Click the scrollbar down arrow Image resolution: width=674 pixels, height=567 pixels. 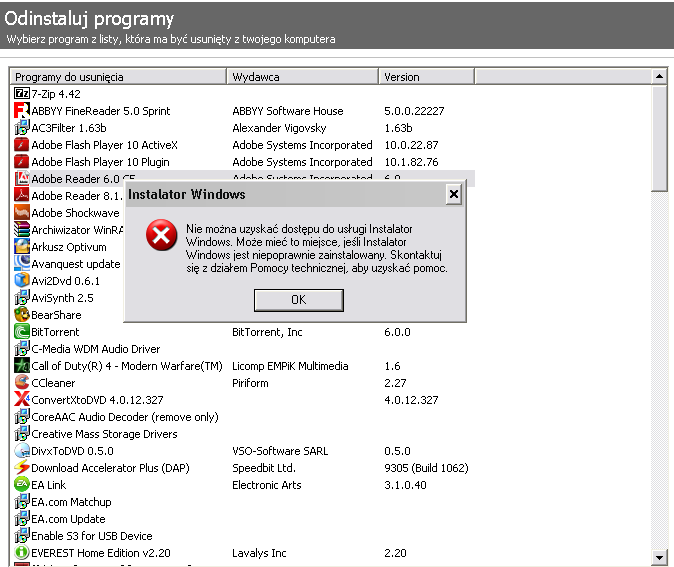659,558
